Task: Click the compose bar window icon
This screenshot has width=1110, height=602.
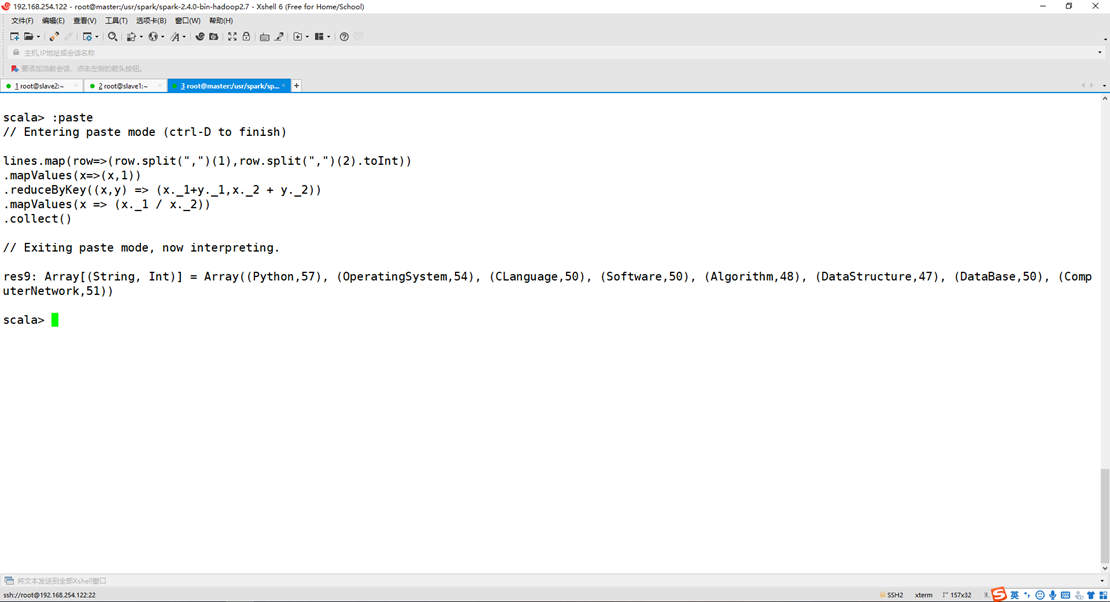Action: pos(8,580)
